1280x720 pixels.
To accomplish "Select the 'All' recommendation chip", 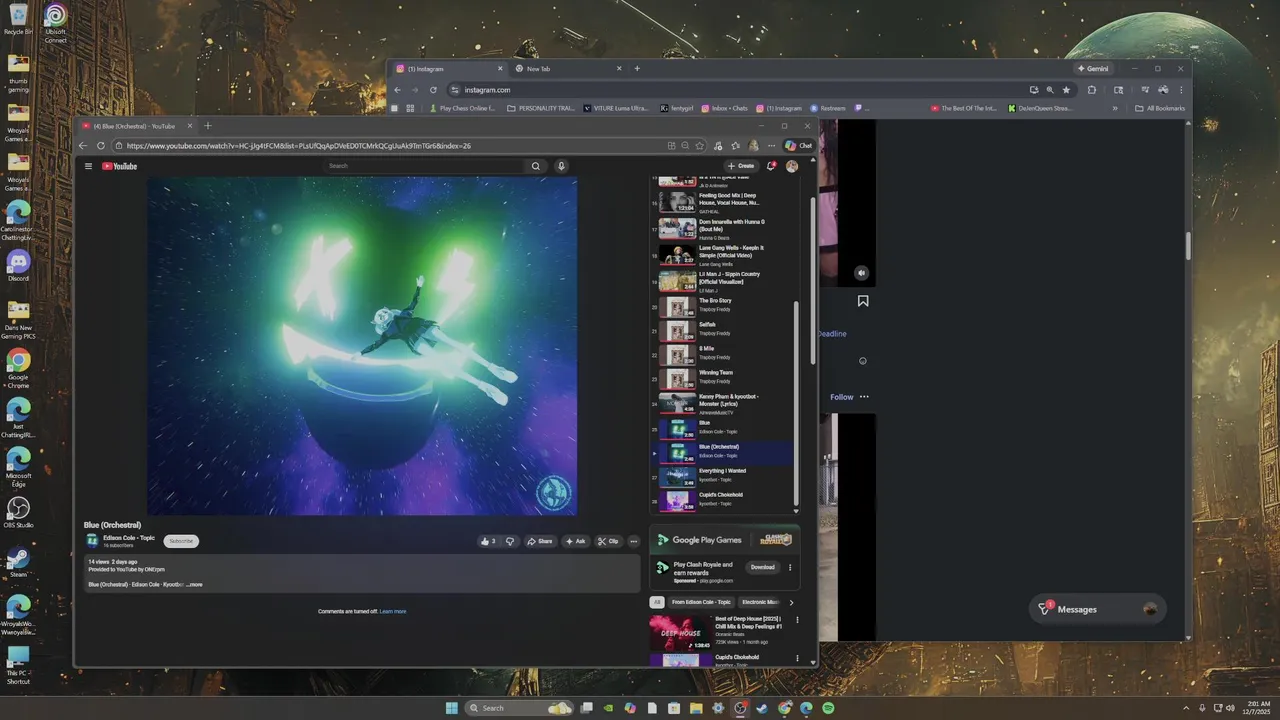I will click(657, 602).
